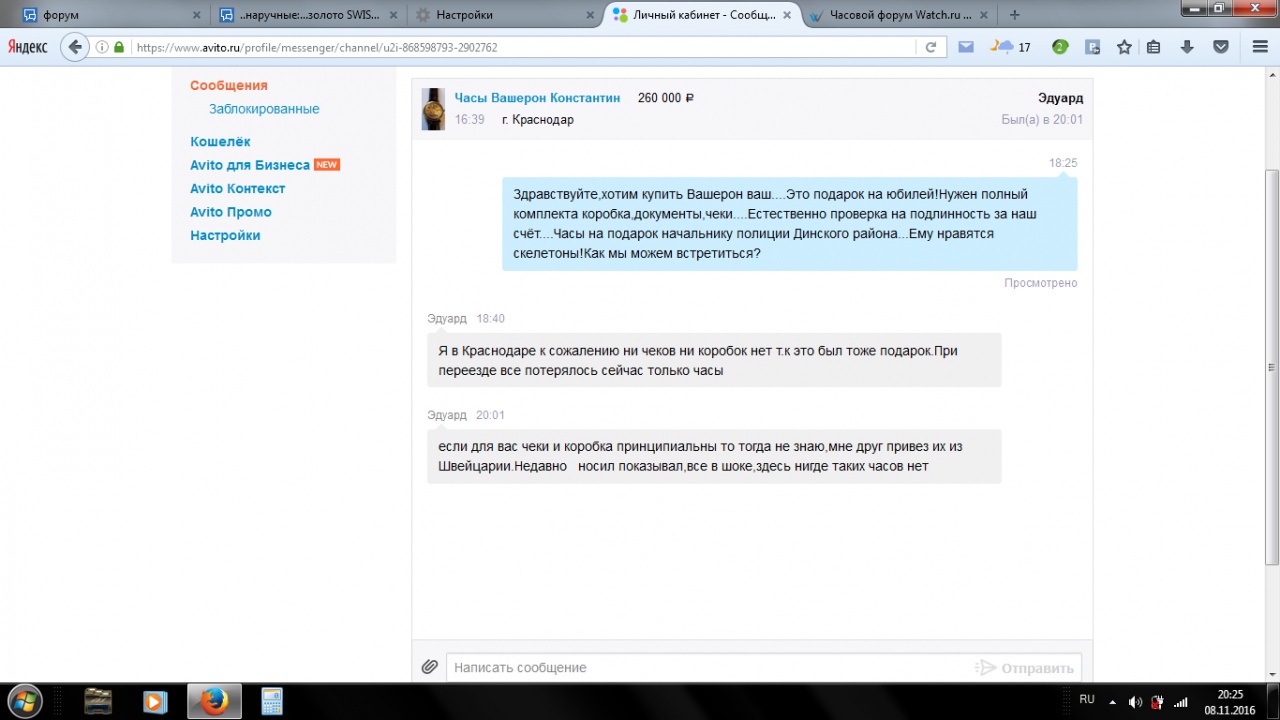Open a new tab with plus button
The width and height of the screenshot is (1280, 720).
(x=1015, y=15)
